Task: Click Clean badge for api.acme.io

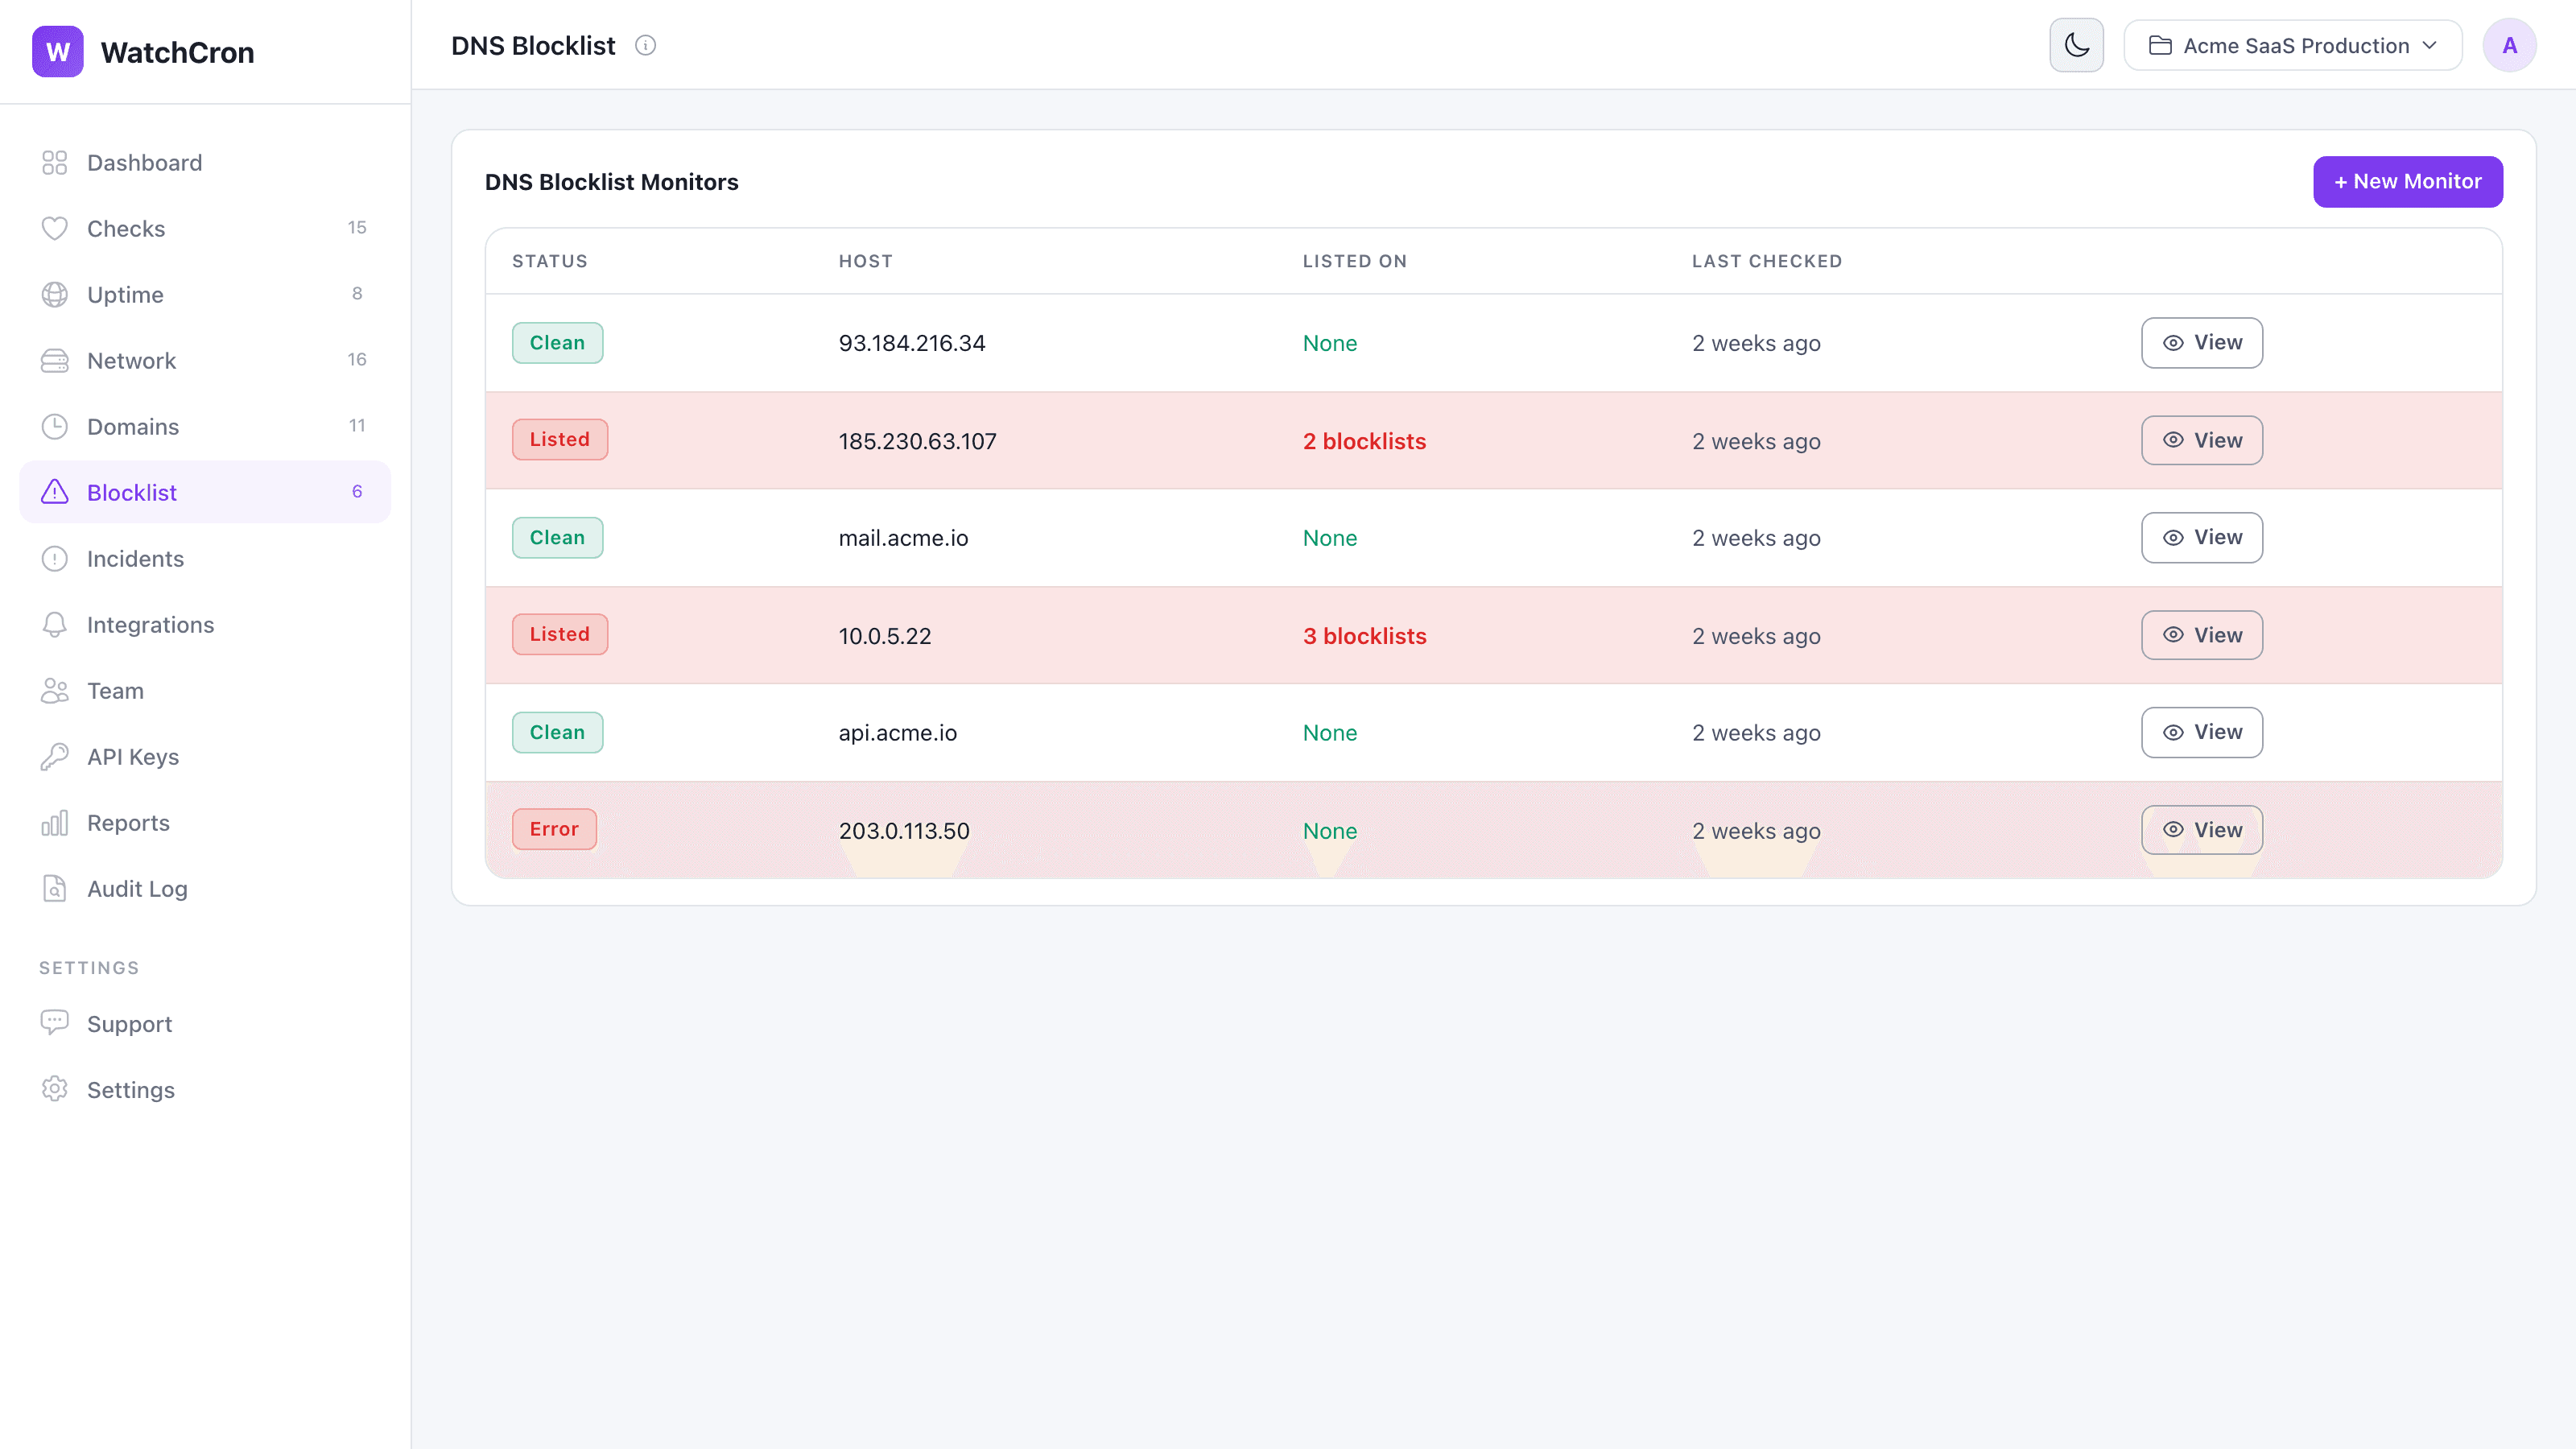Action: pyautogui.click(x=557, y=733)
